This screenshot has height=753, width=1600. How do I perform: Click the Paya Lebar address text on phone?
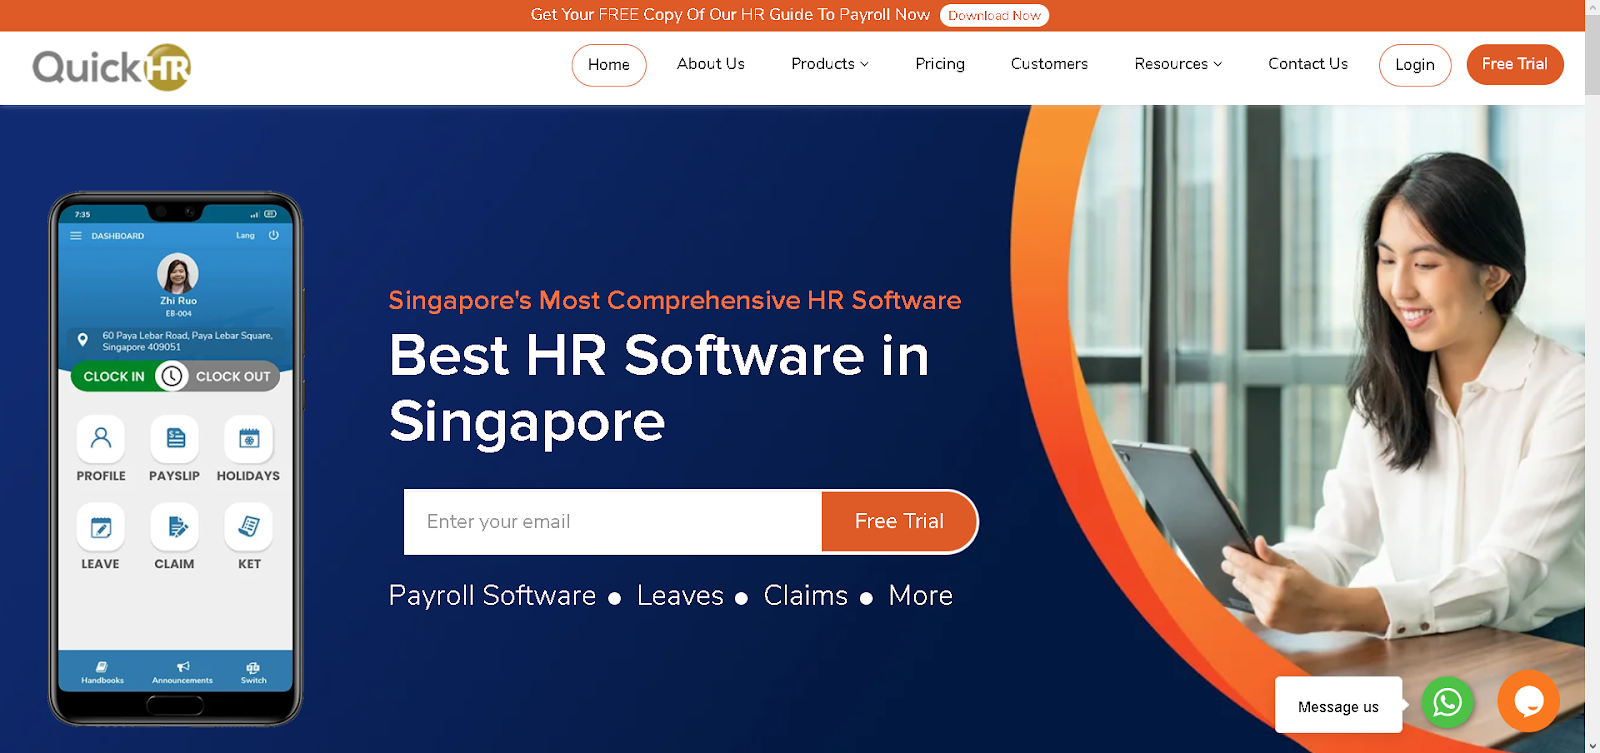pos(187,341)
